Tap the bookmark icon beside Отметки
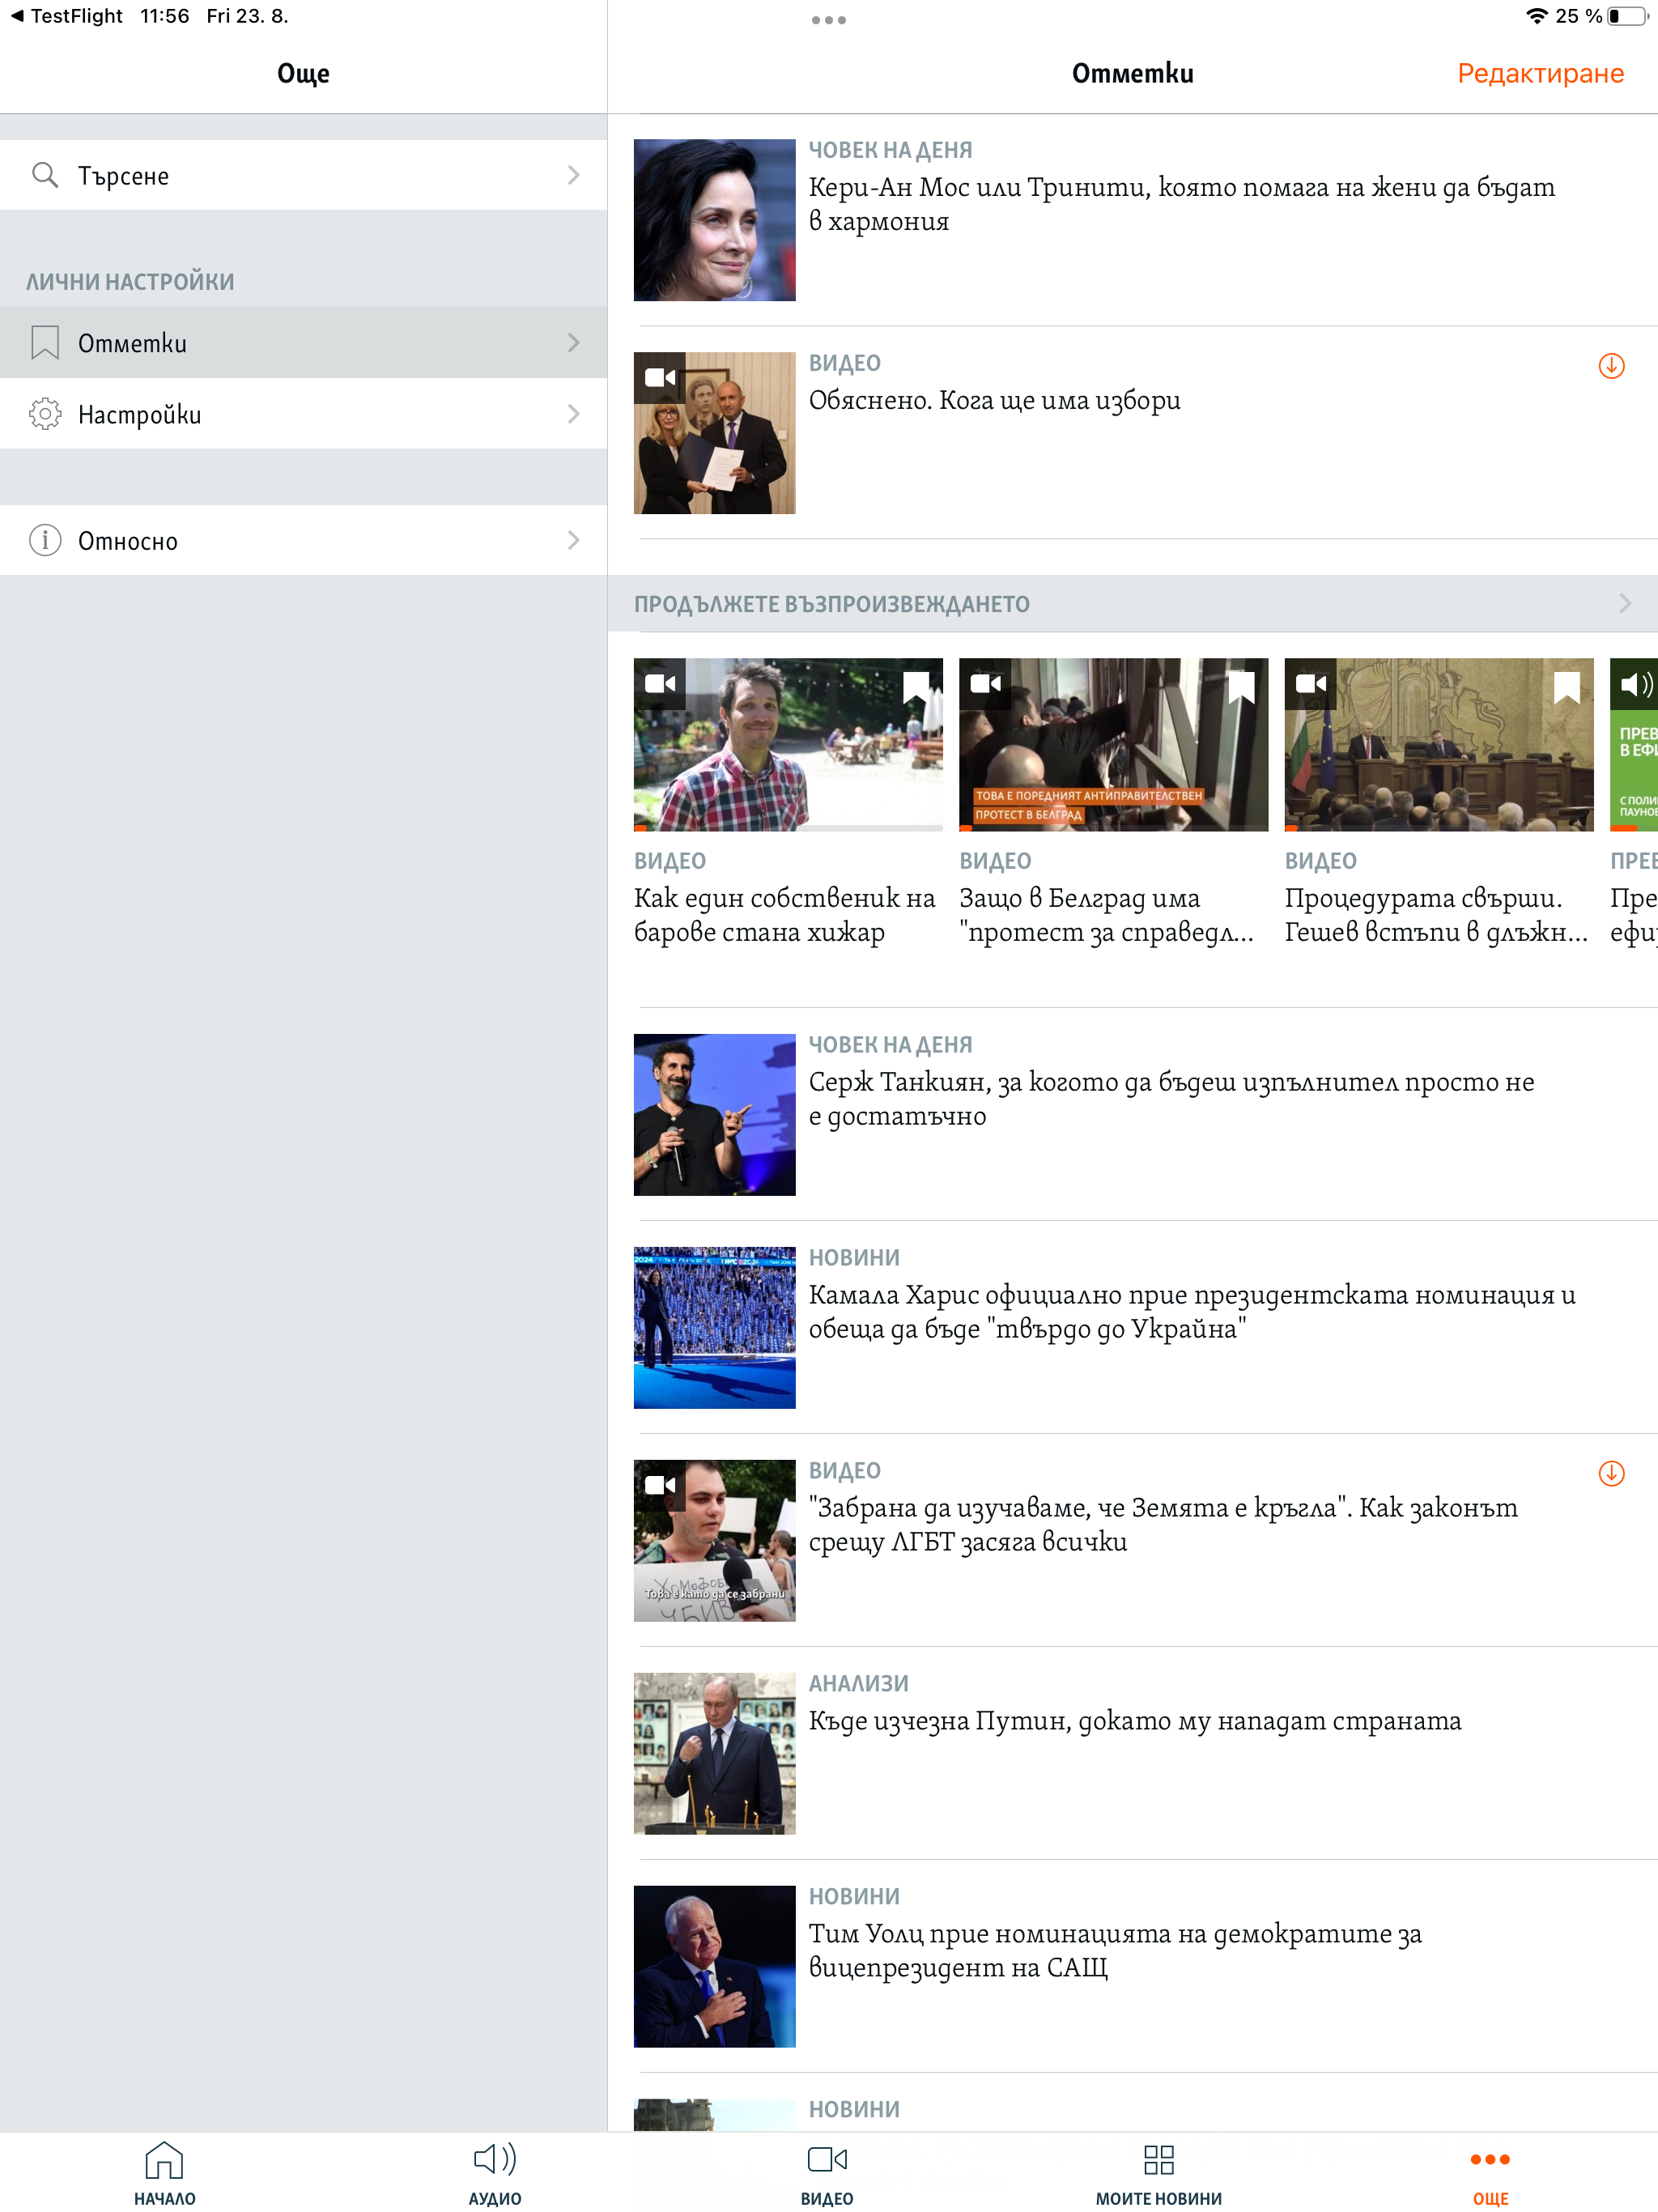This screenshot has height=2212, width=1658. (x=45, y=342)
